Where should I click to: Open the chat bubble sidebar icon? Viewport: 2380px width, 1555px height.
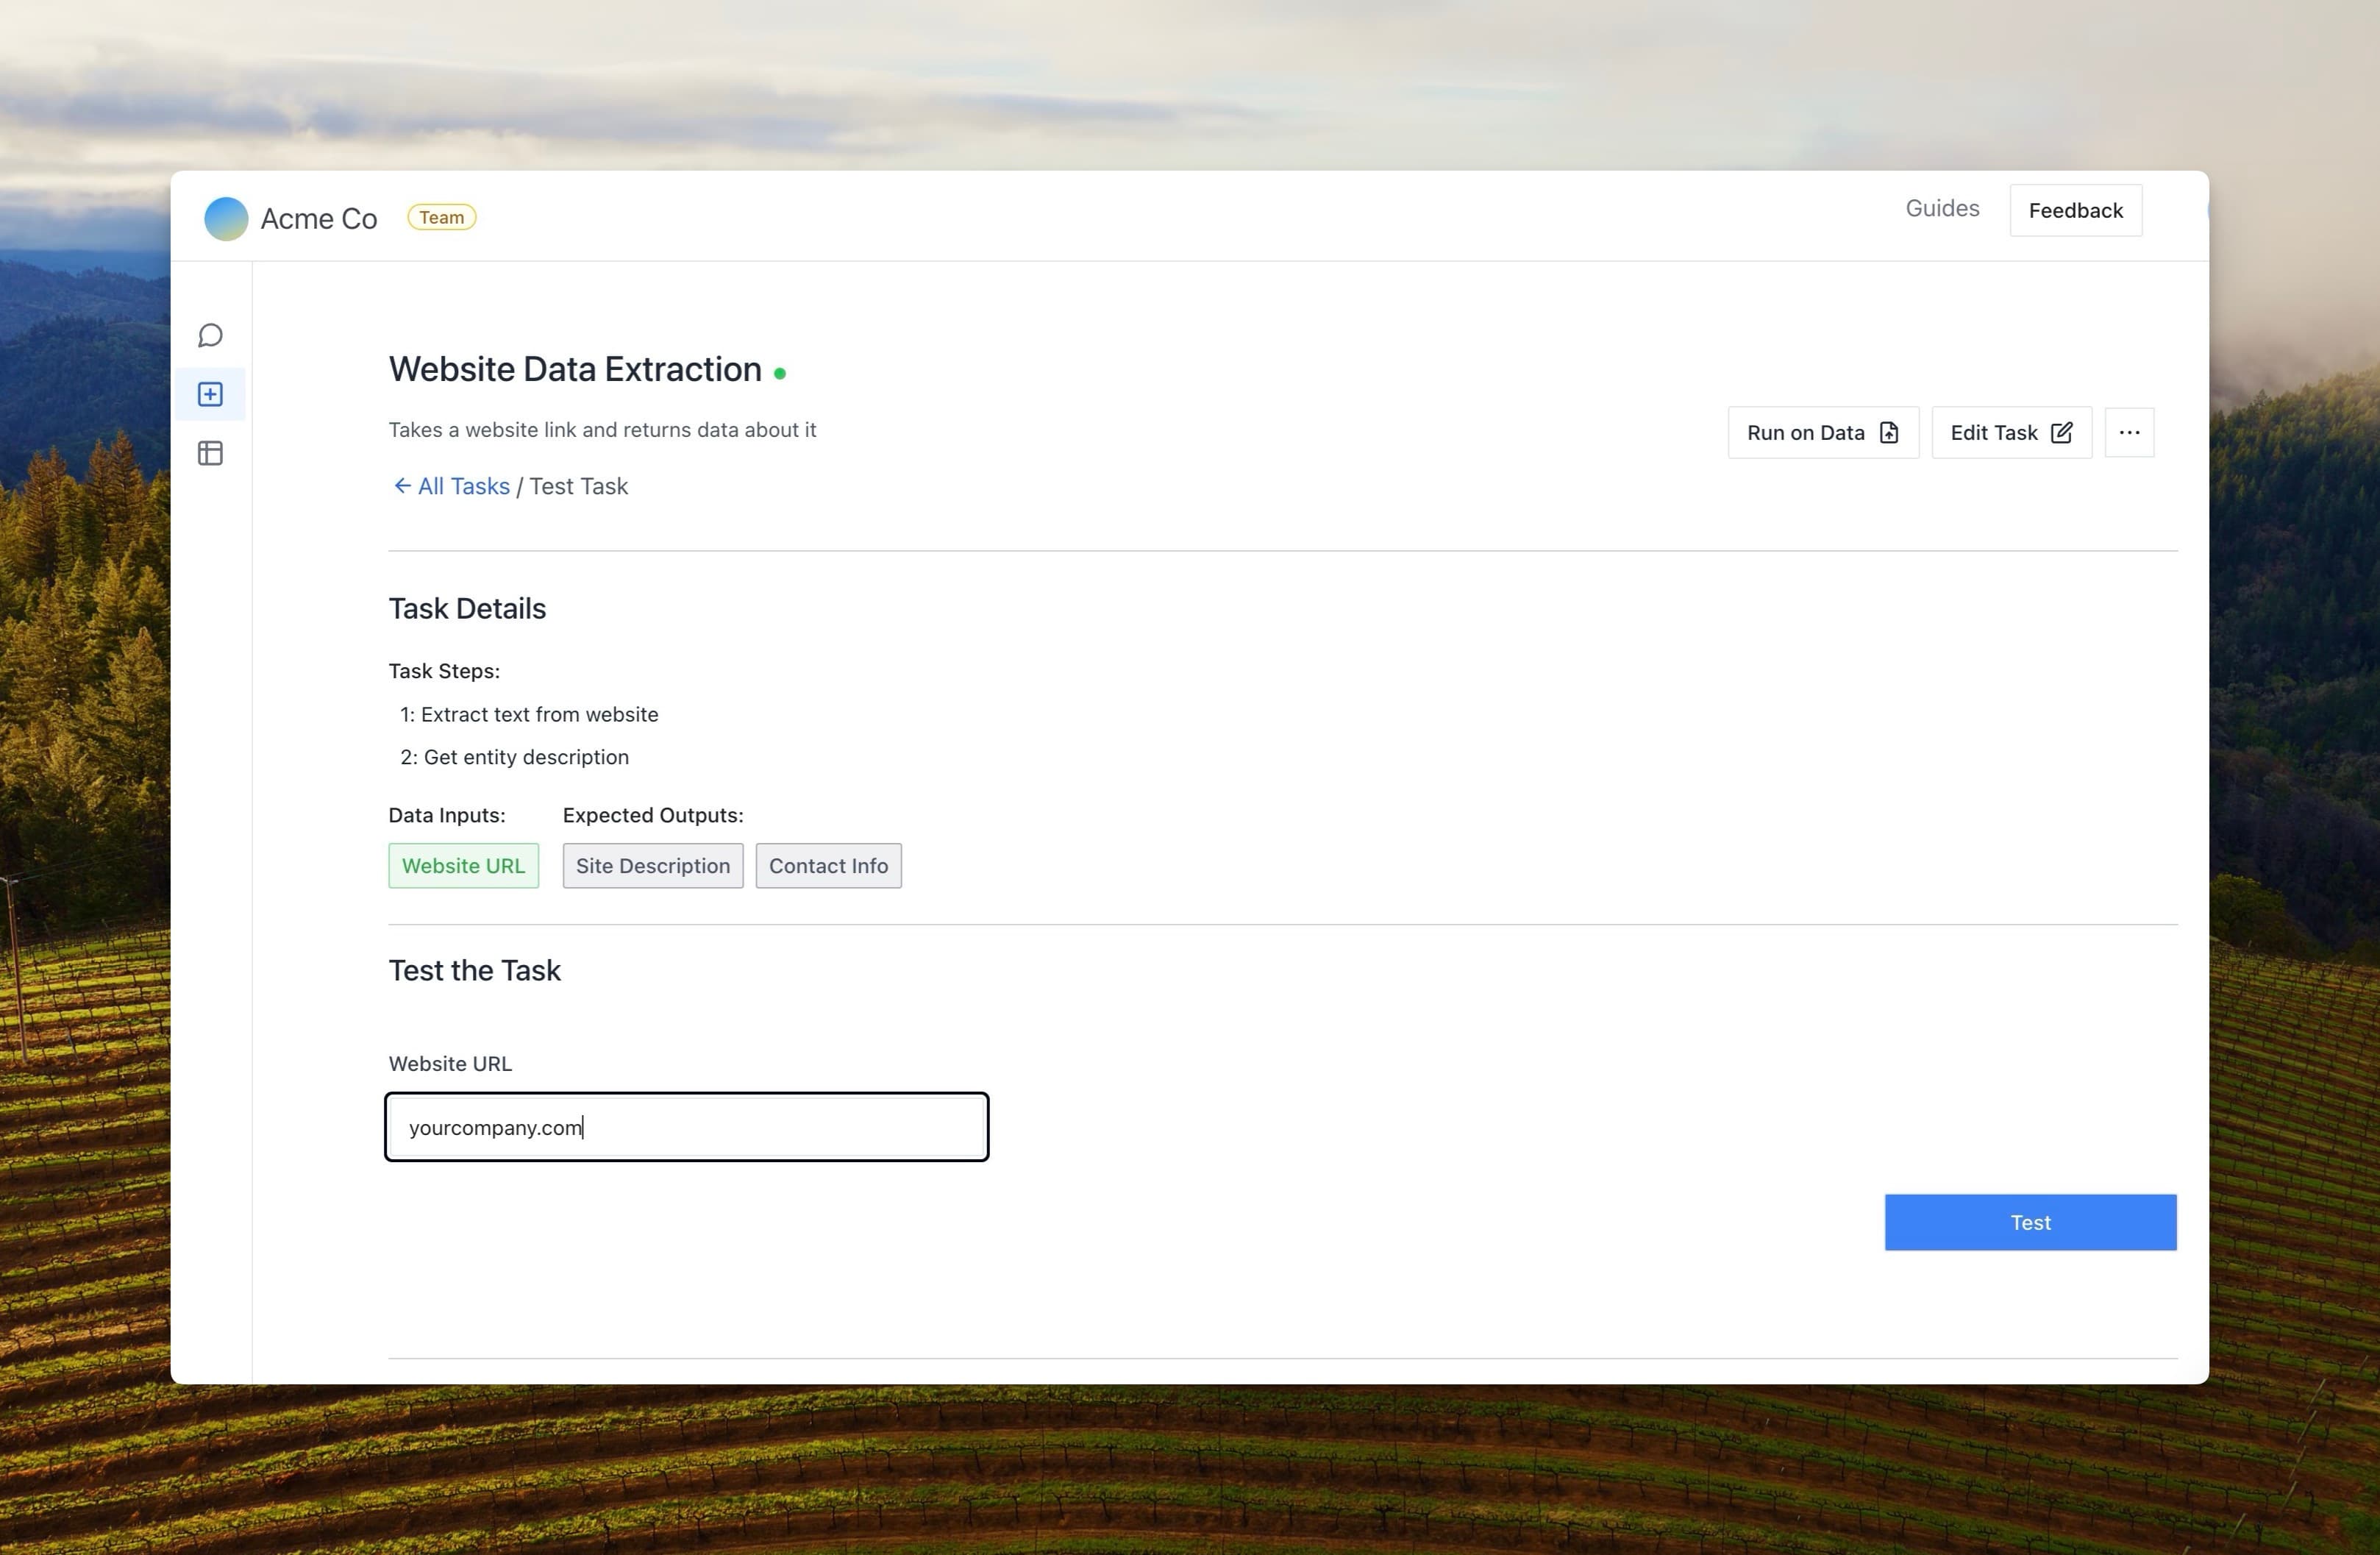(210, 335)
